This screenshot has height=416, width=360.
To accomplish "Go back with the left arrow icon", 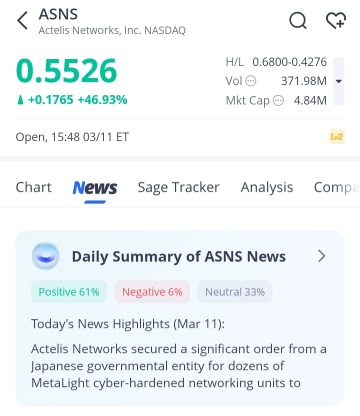I will [x=22, y=21].
